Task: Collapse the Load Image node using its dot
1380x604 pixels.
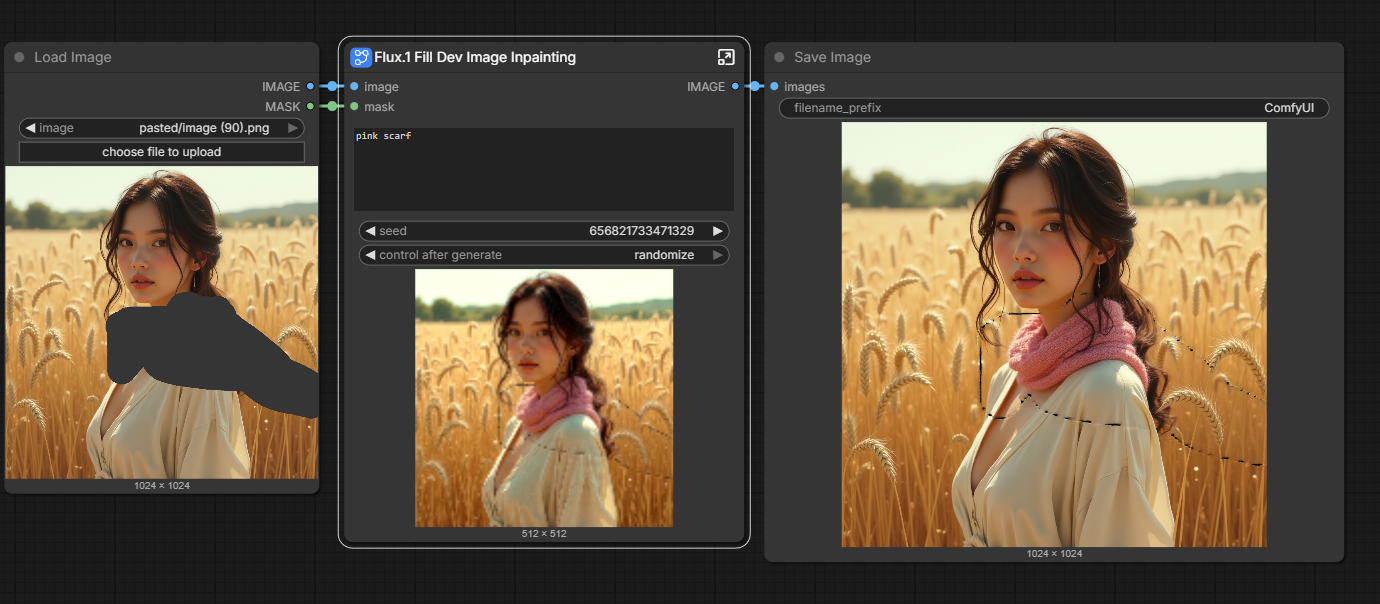Action: (19, 57)
